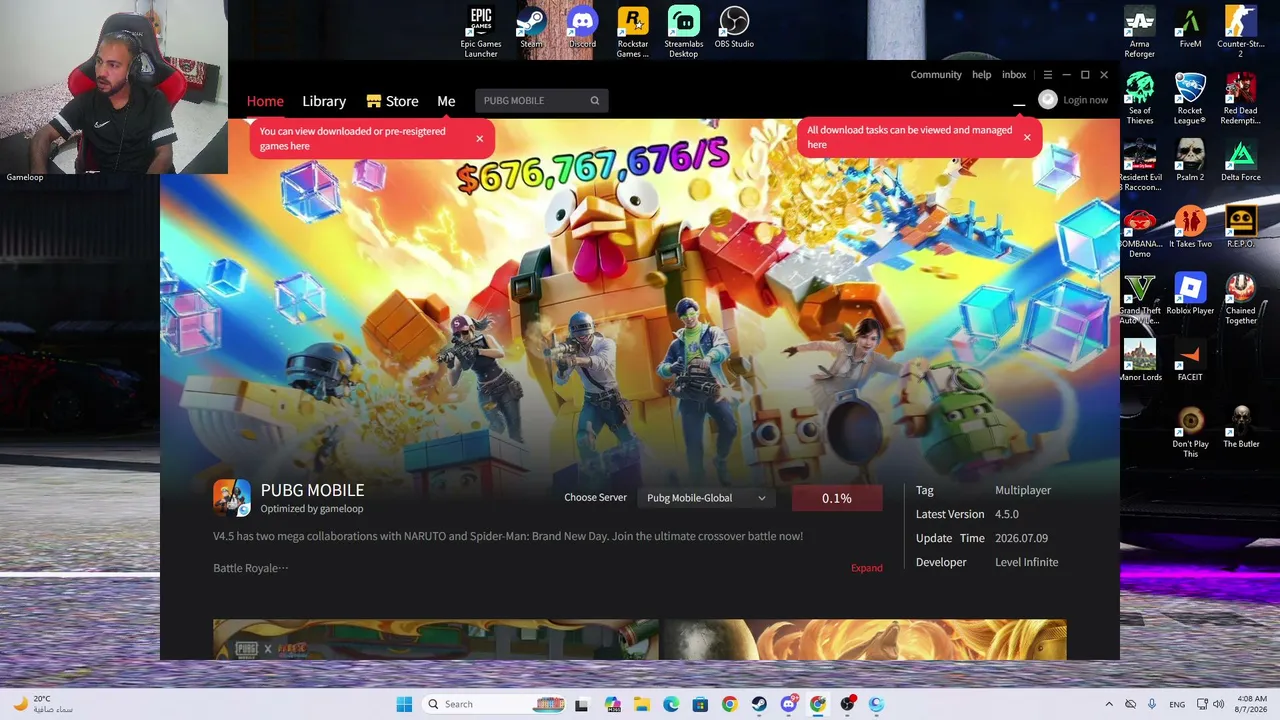
Task: Click the latest version 4.5.0 value
Action: pos(1007,514)
